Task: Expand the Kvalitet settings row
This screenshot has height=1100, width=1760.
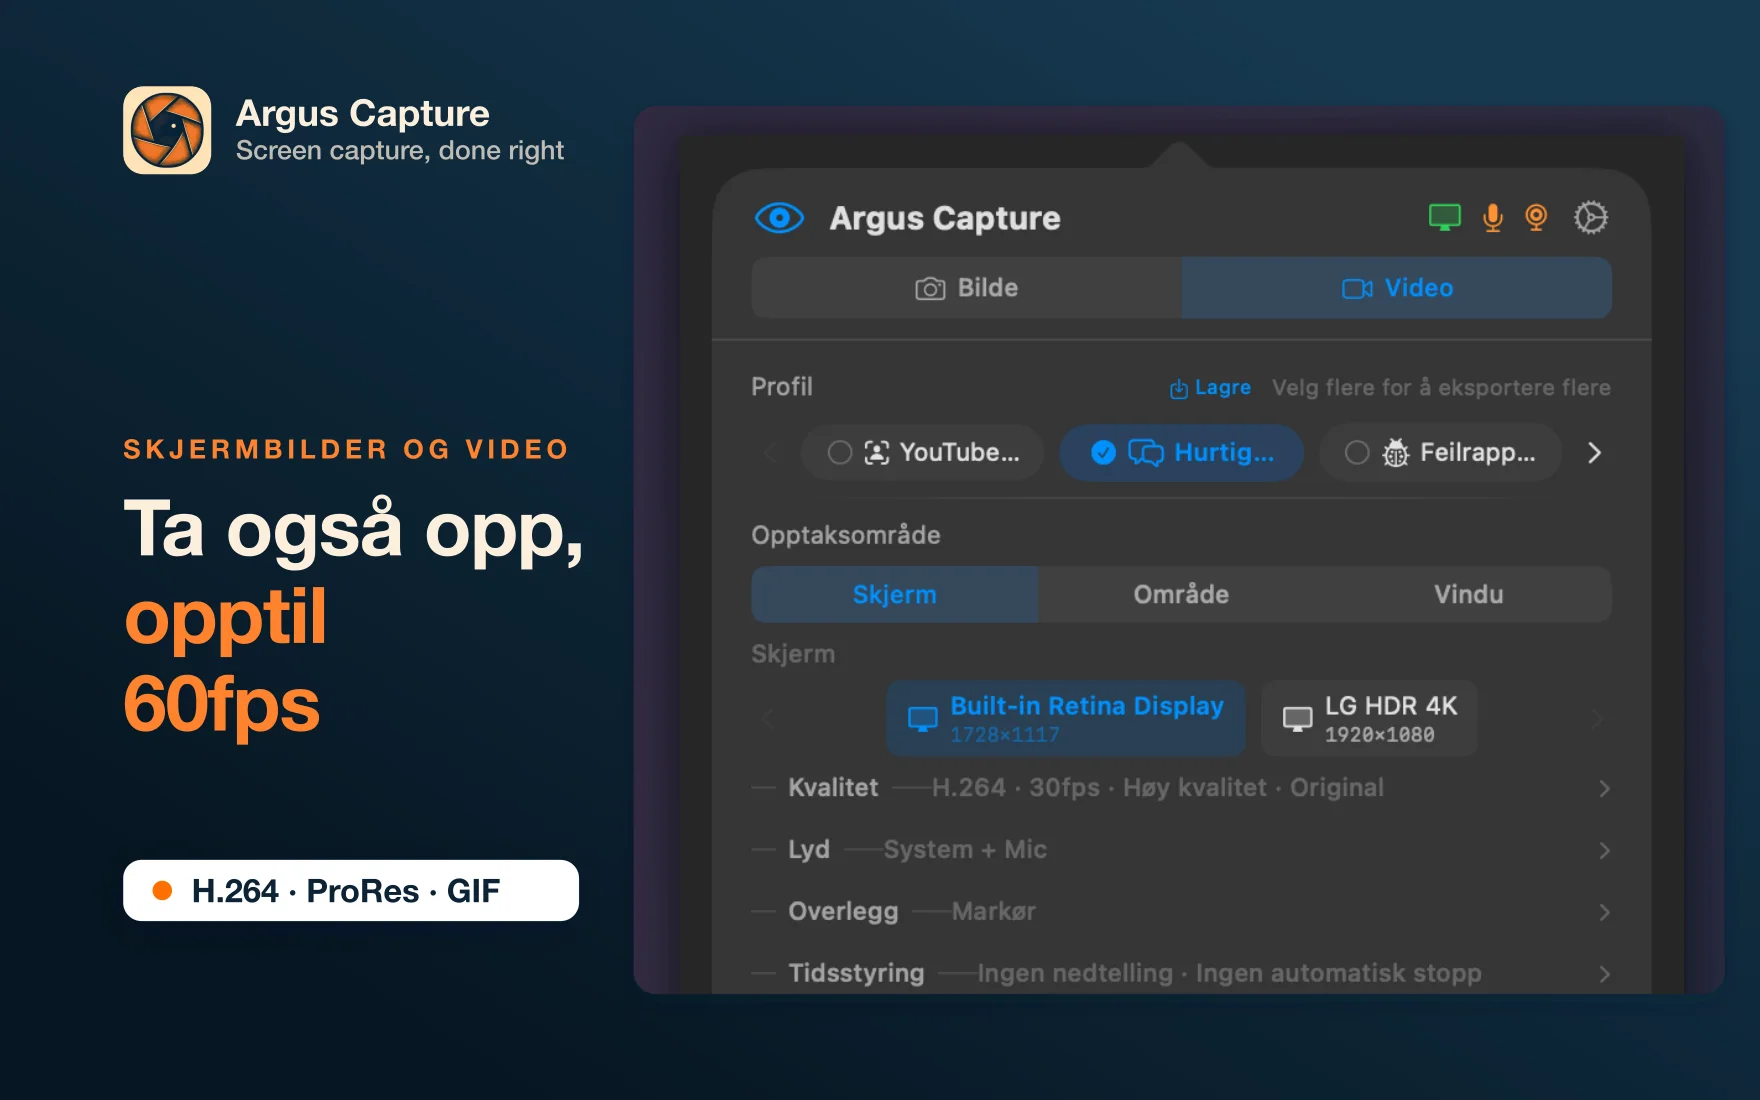Action: [1181, 788]
